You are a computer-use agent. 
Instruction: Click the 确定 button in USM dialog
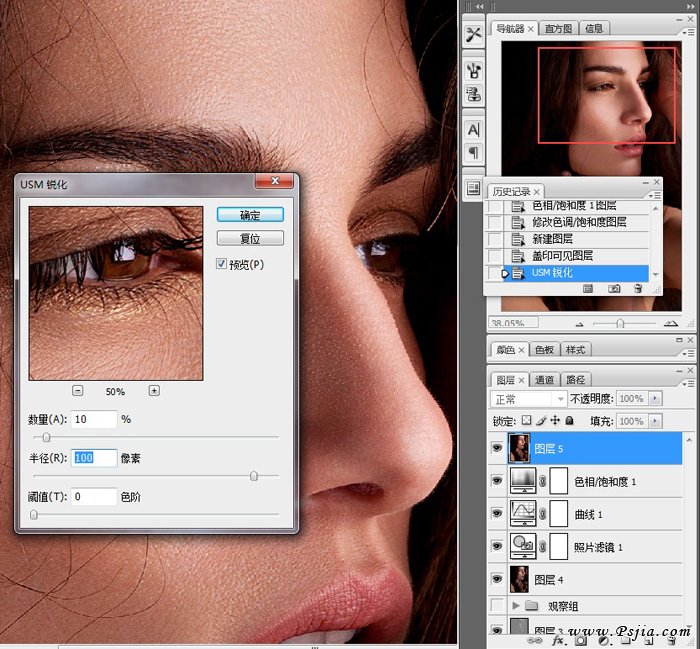click(250, 214)
